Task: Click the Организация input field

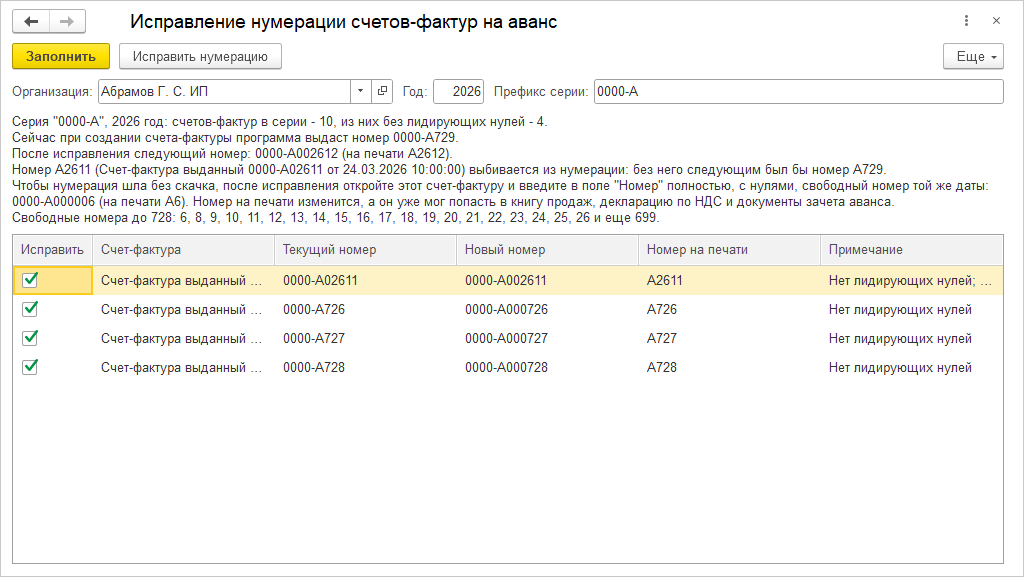Action: click(x=224, y=91)
